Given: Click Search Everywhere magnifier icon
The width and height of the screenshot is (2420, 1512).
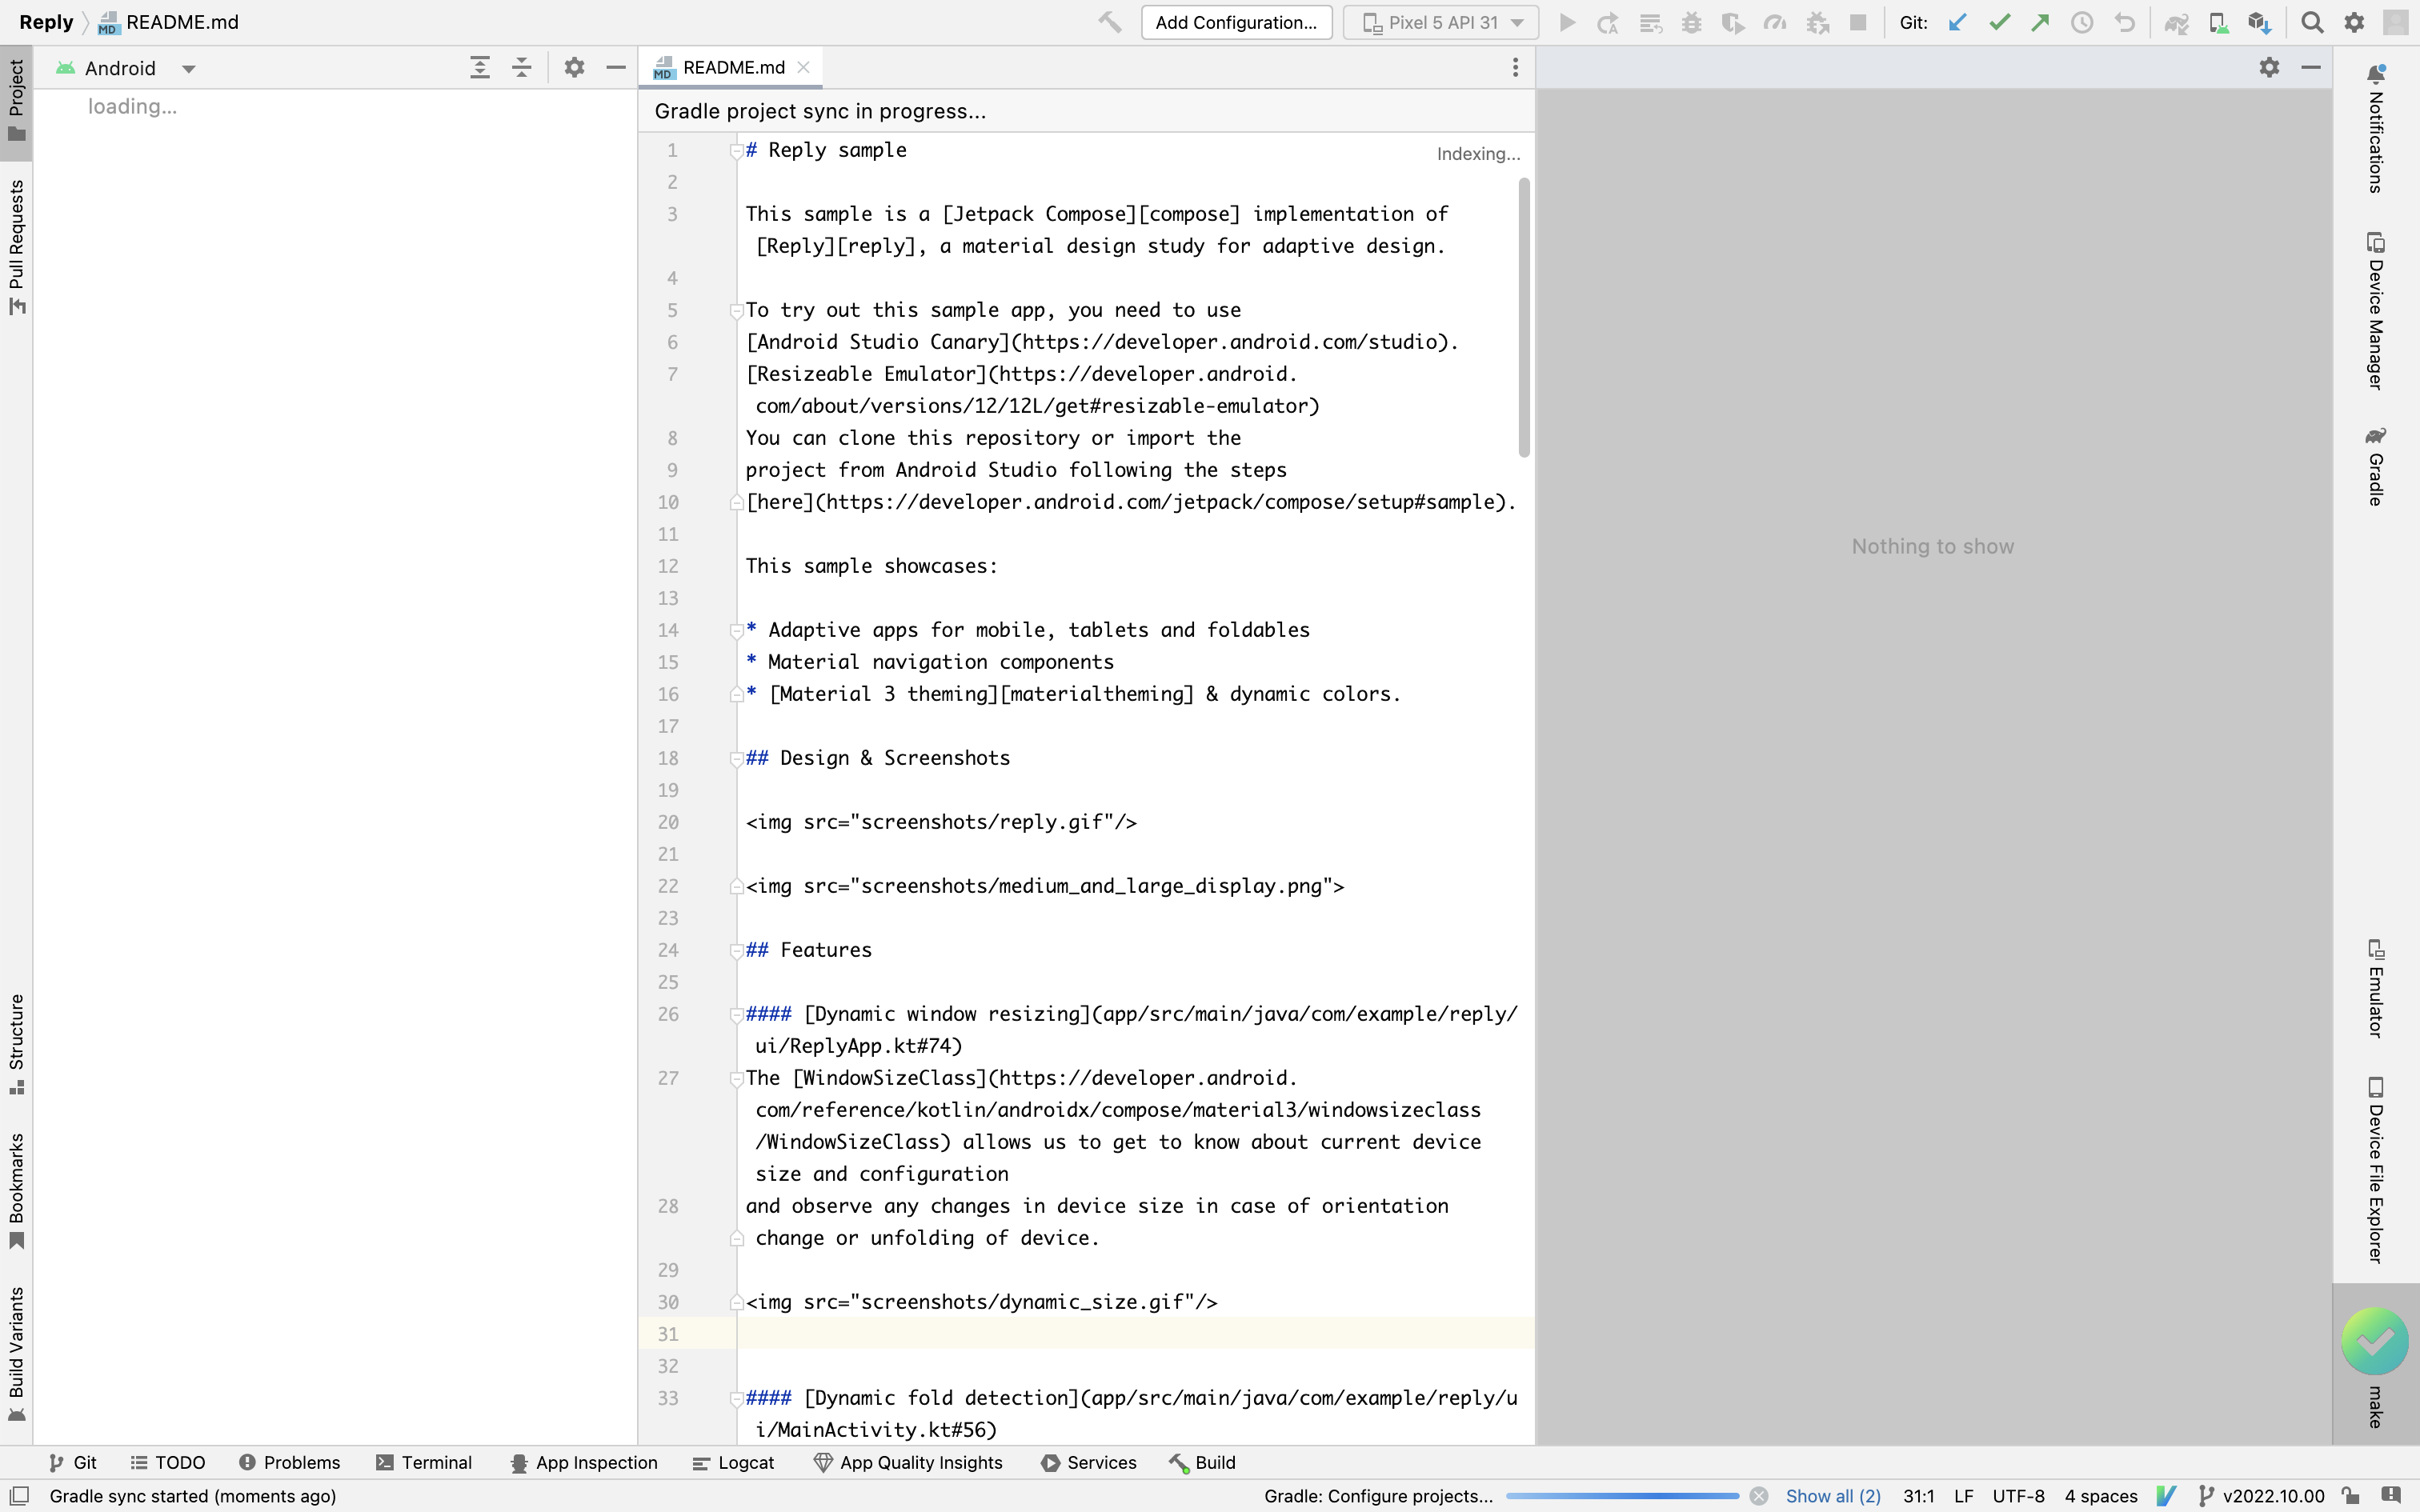Looking at the screenshot, I should point(2312,22).
